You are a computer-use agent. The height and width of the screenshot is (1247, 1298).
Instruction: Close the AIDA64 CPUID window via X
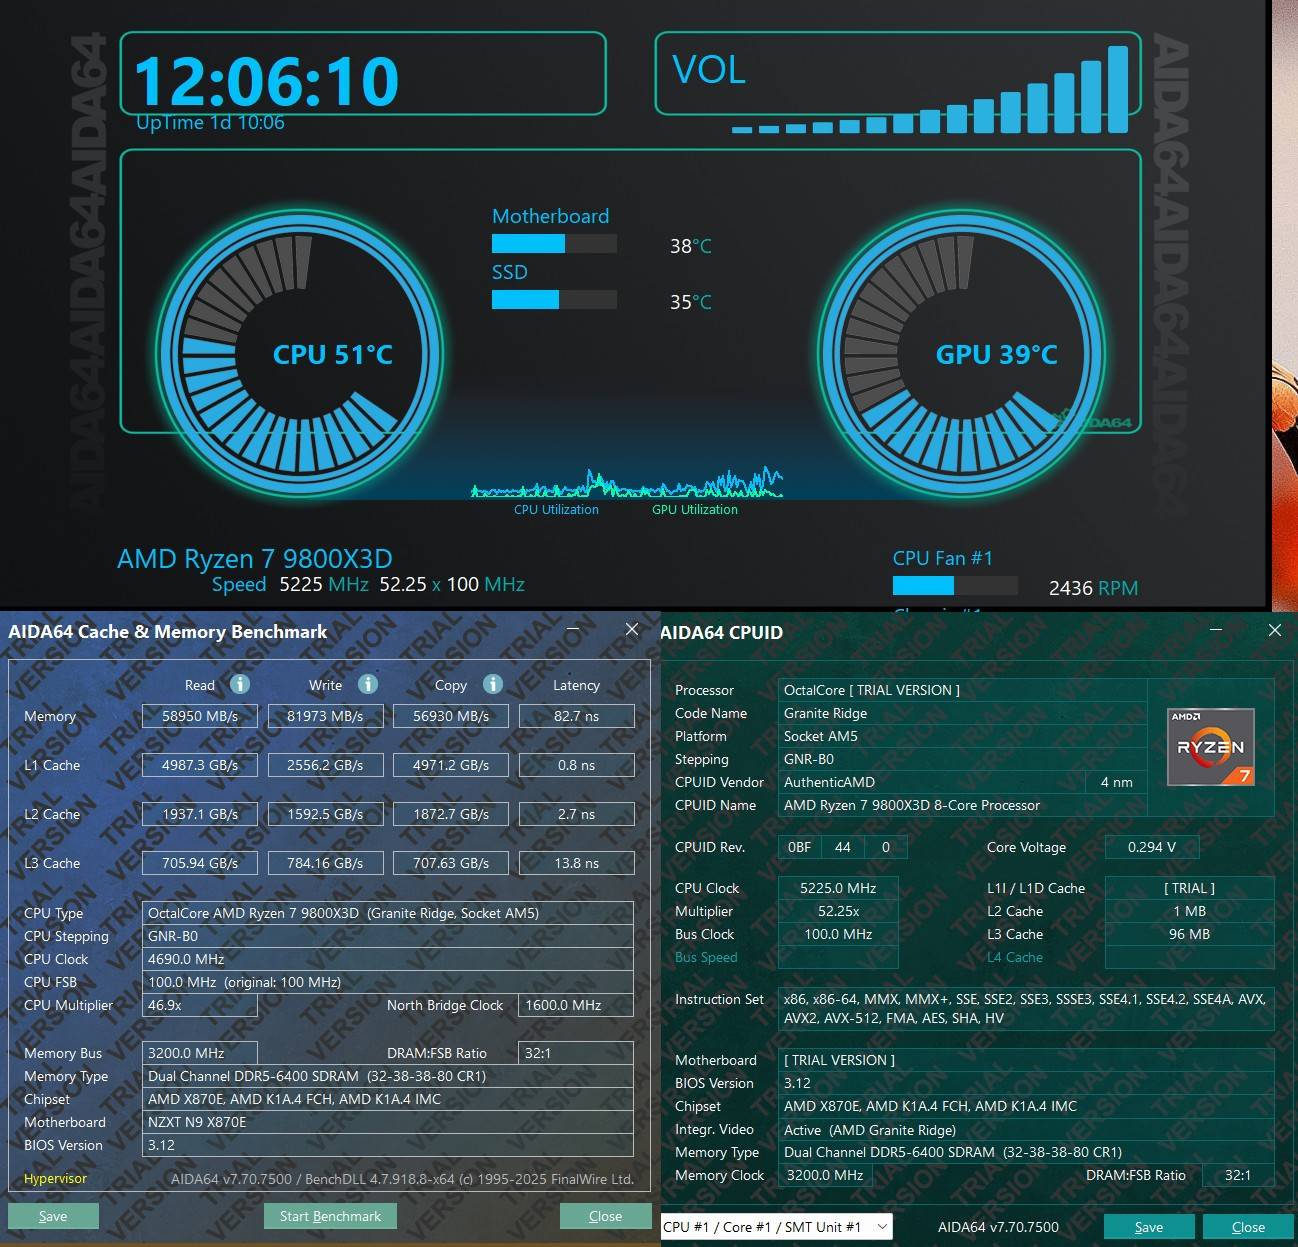click(1274, 630)
